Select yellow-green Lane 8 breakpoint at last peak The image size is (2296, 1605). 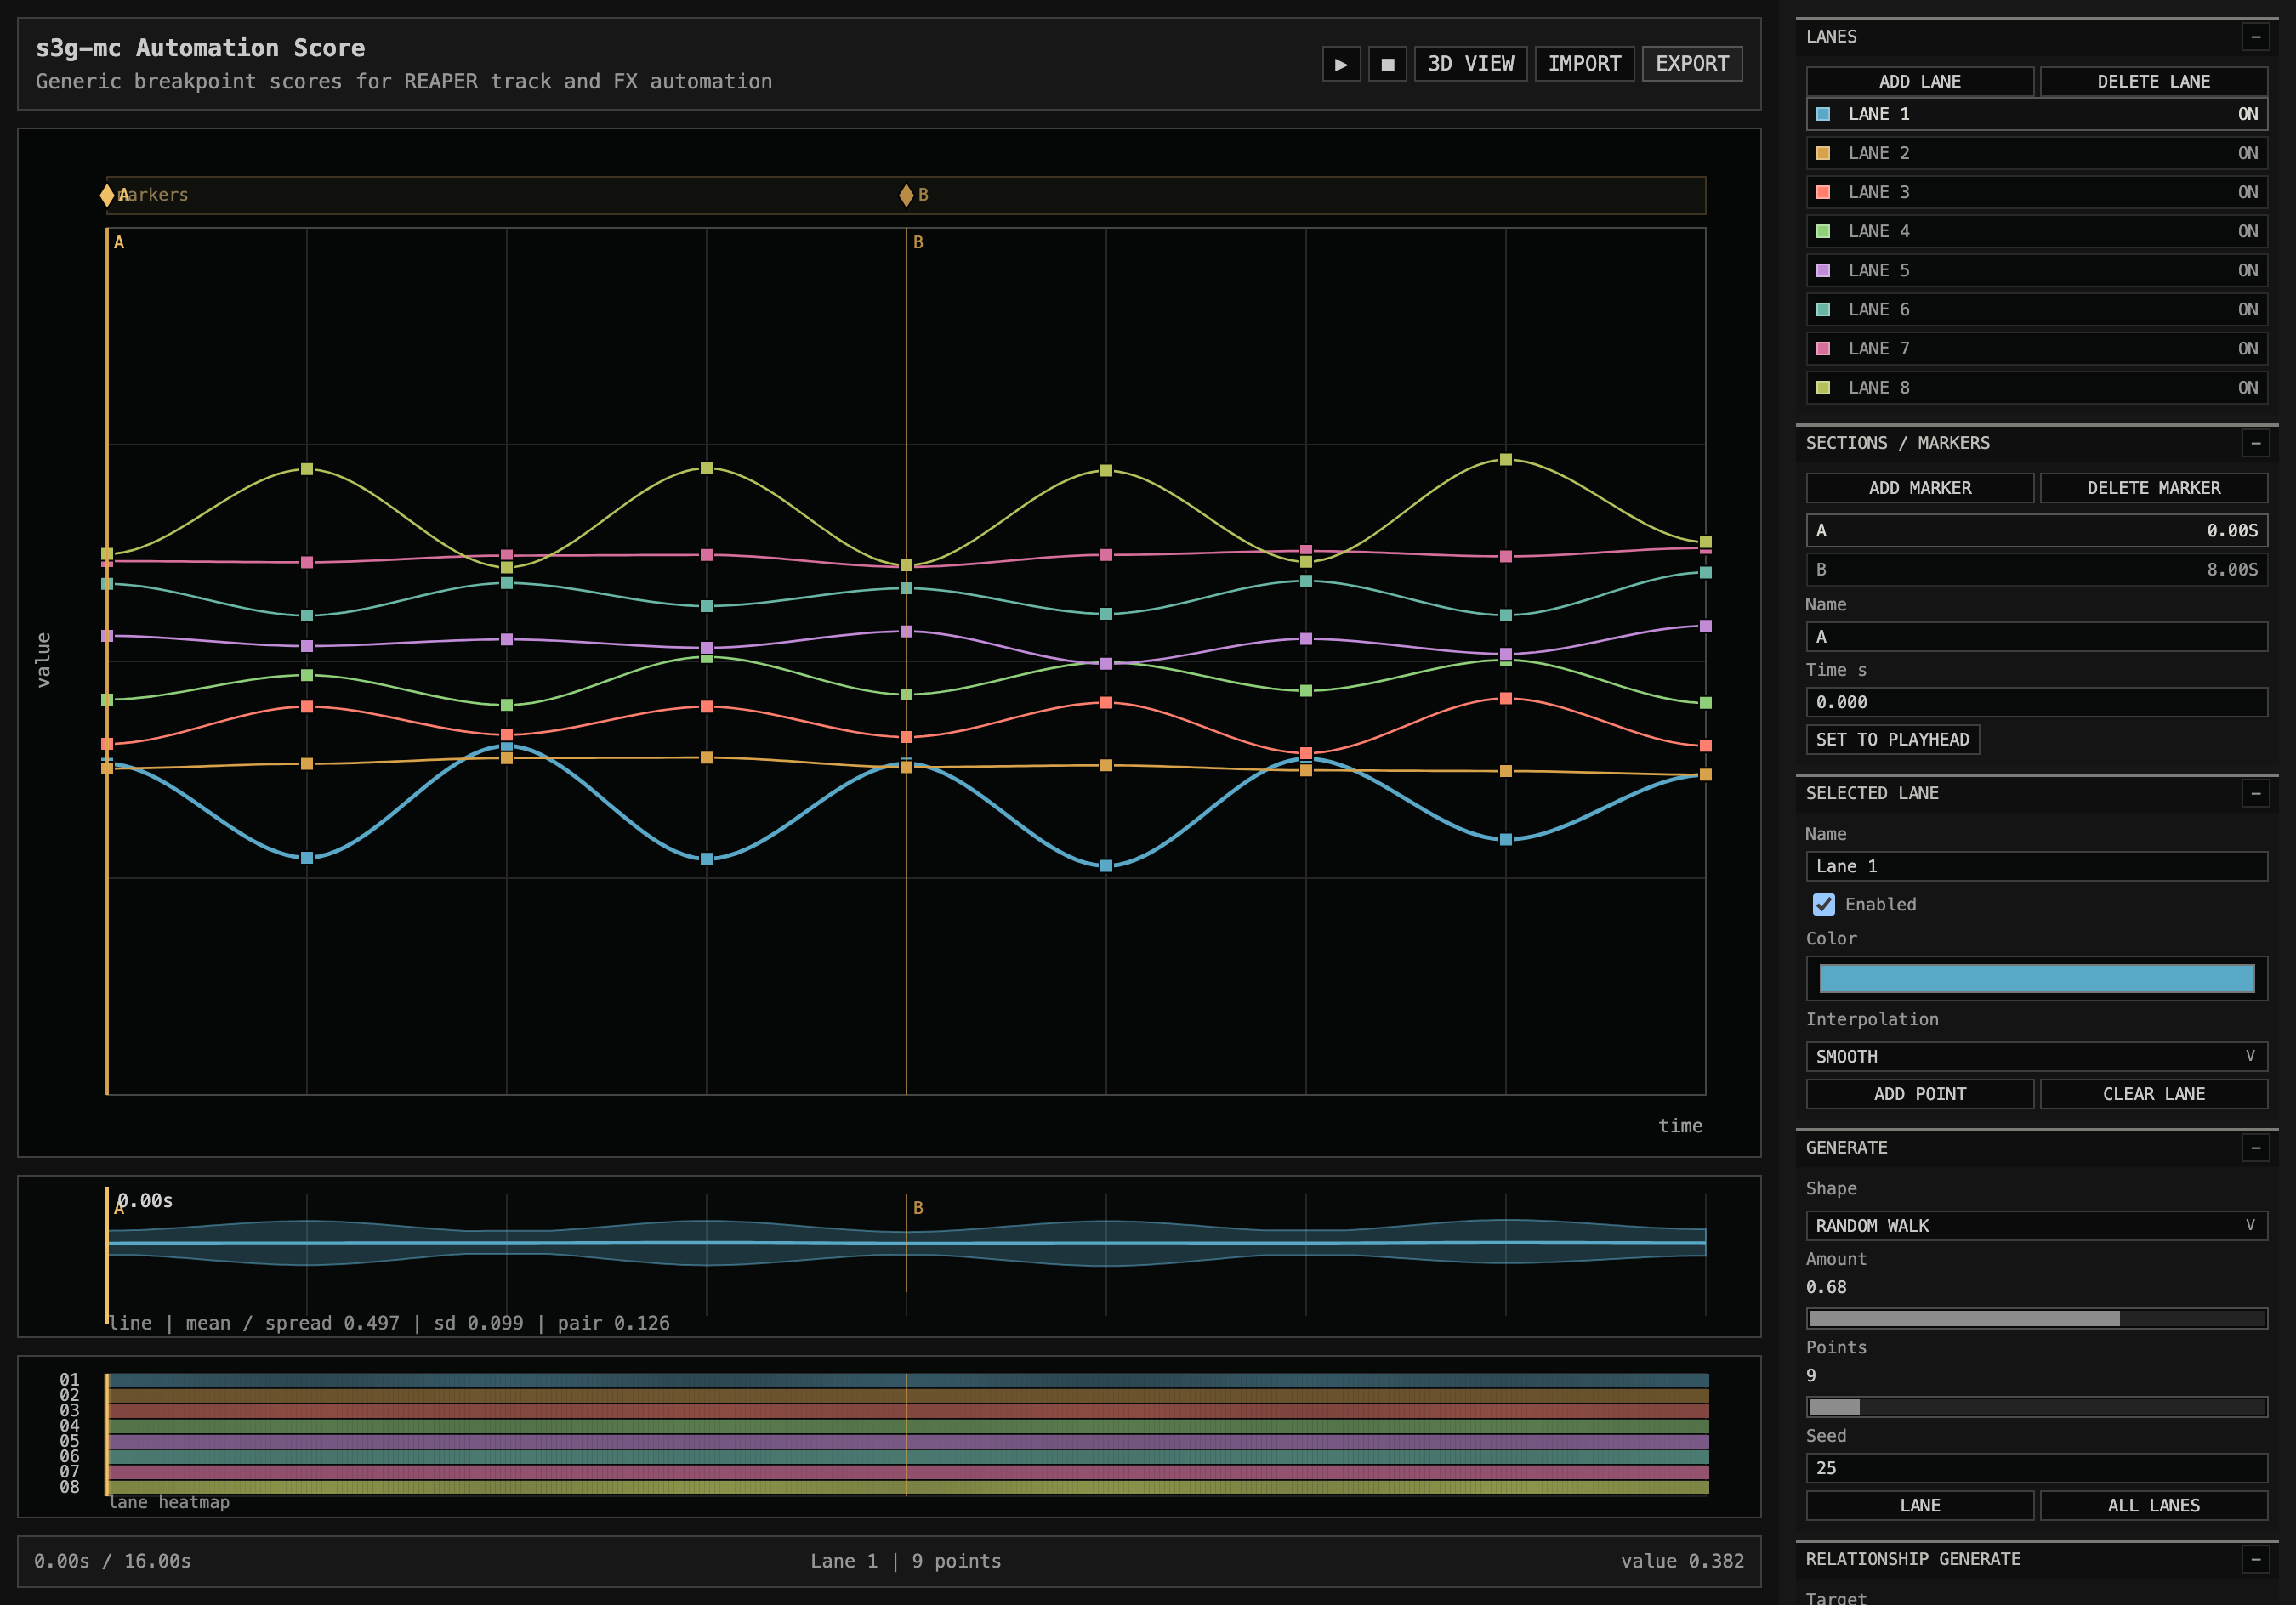pos(1506,460)
